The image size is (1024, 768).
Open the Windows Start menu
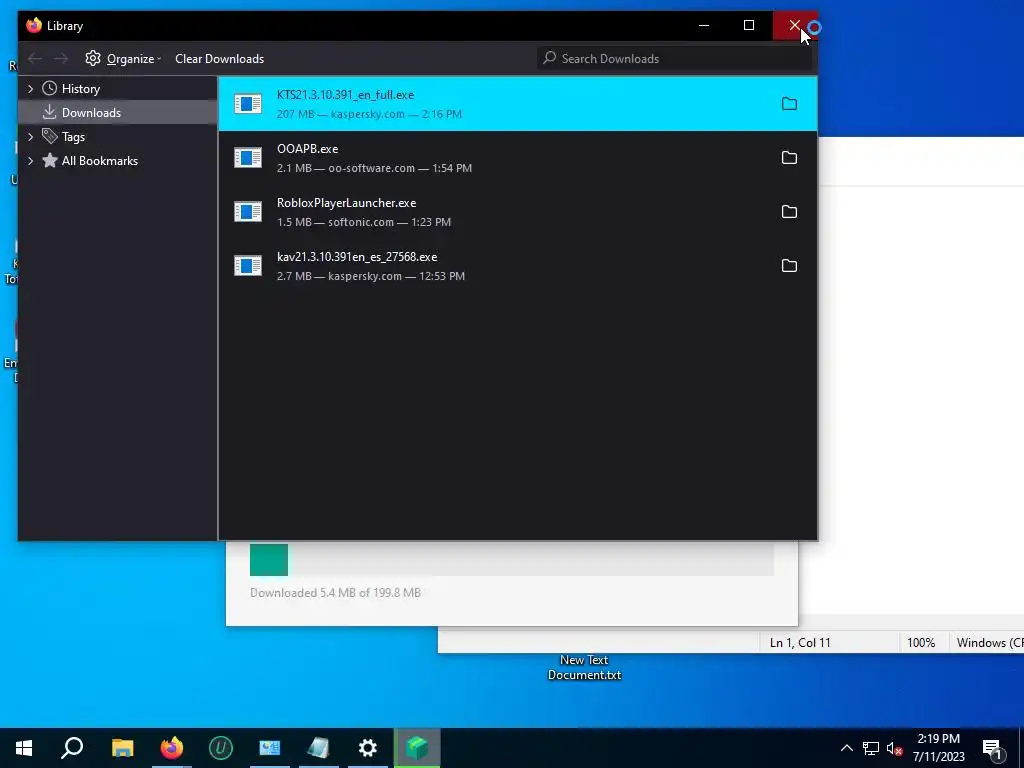[24, 748]
